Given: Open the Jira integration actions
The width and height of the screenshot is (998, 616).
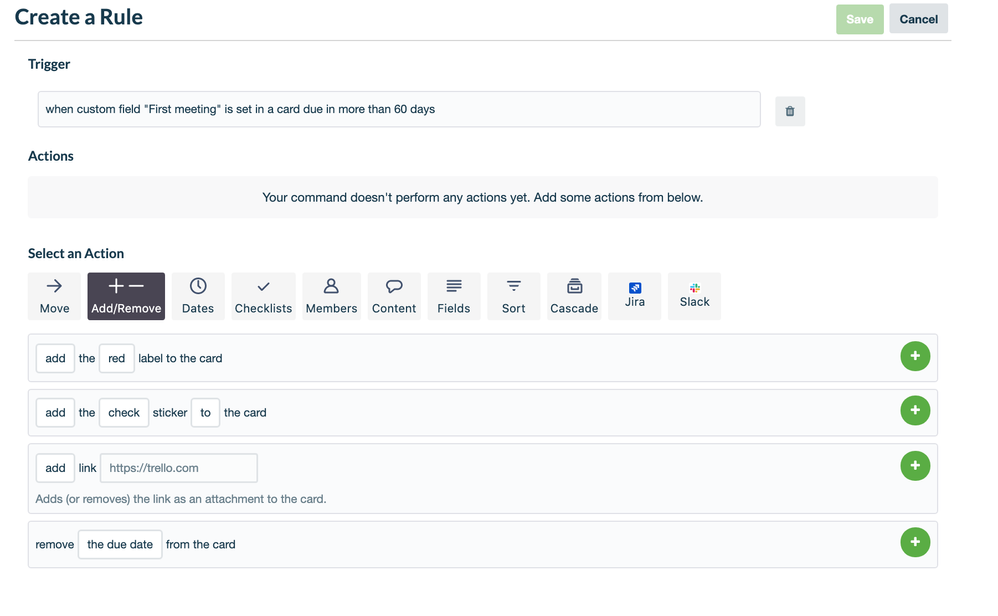Looking at the screenshot, I should (x=634, y=295).
